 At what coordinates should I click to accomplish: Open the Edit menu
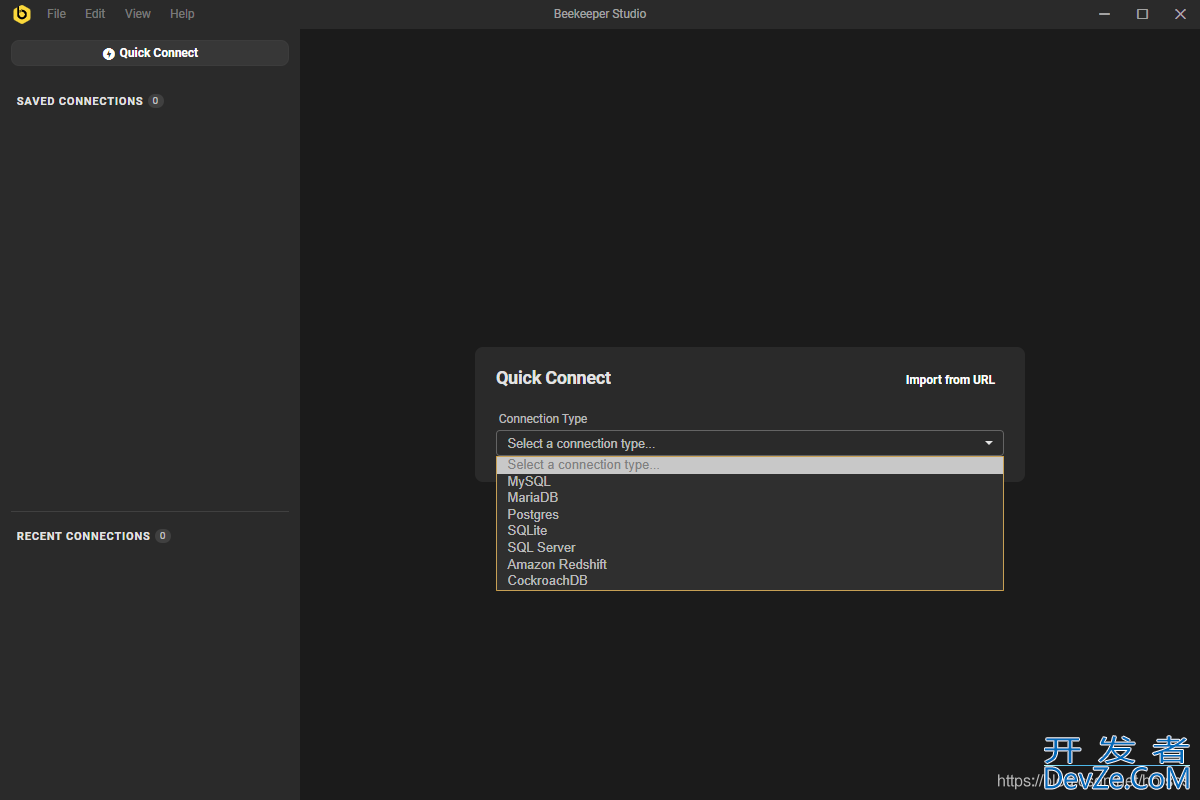coord(95,14)
